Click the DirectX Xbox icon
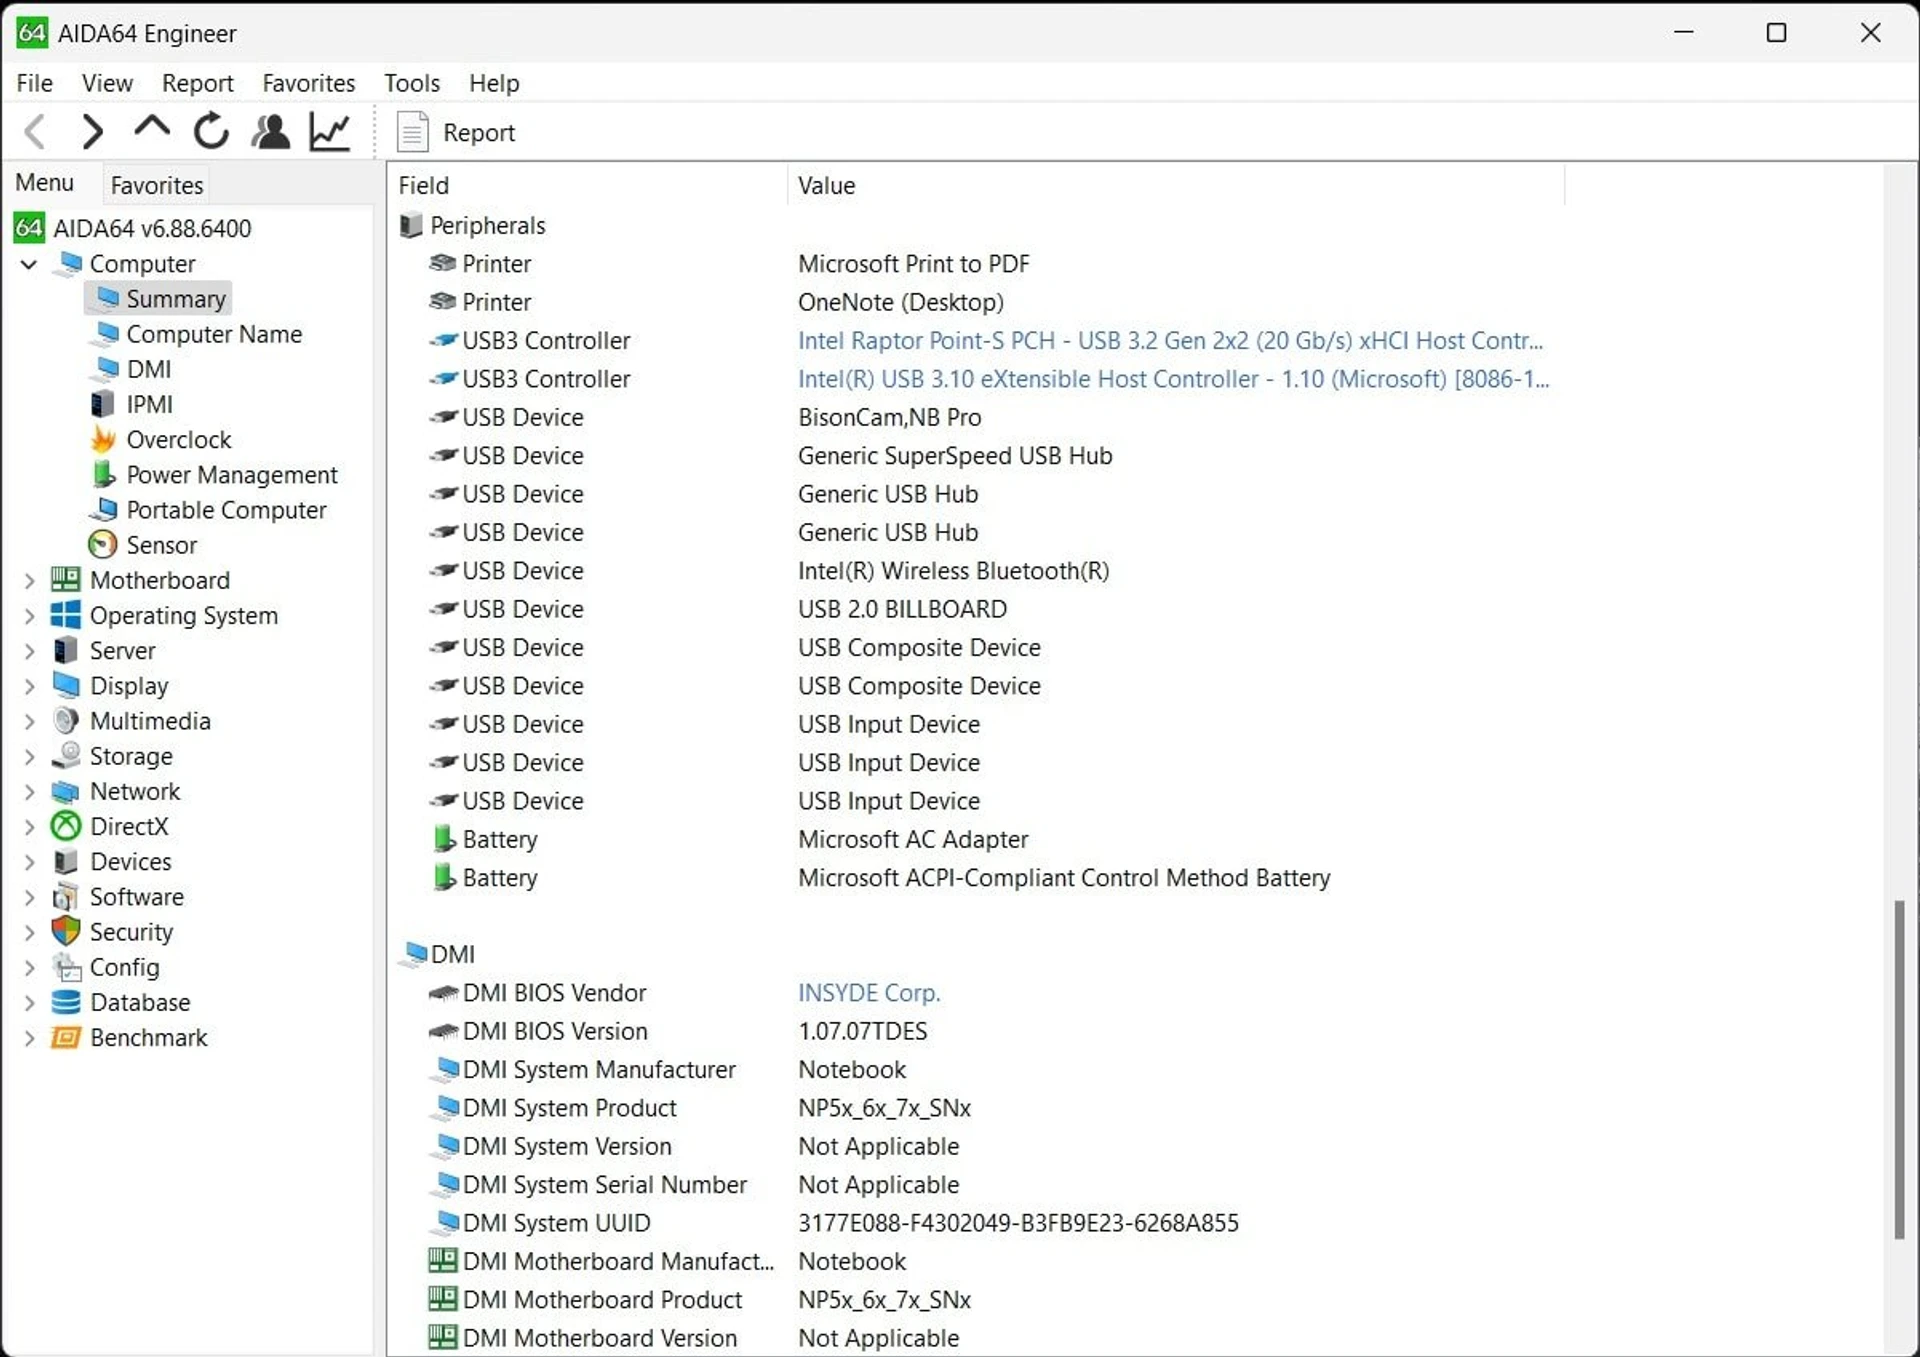The image size is (1920, 1357). [x=66, y=827]
